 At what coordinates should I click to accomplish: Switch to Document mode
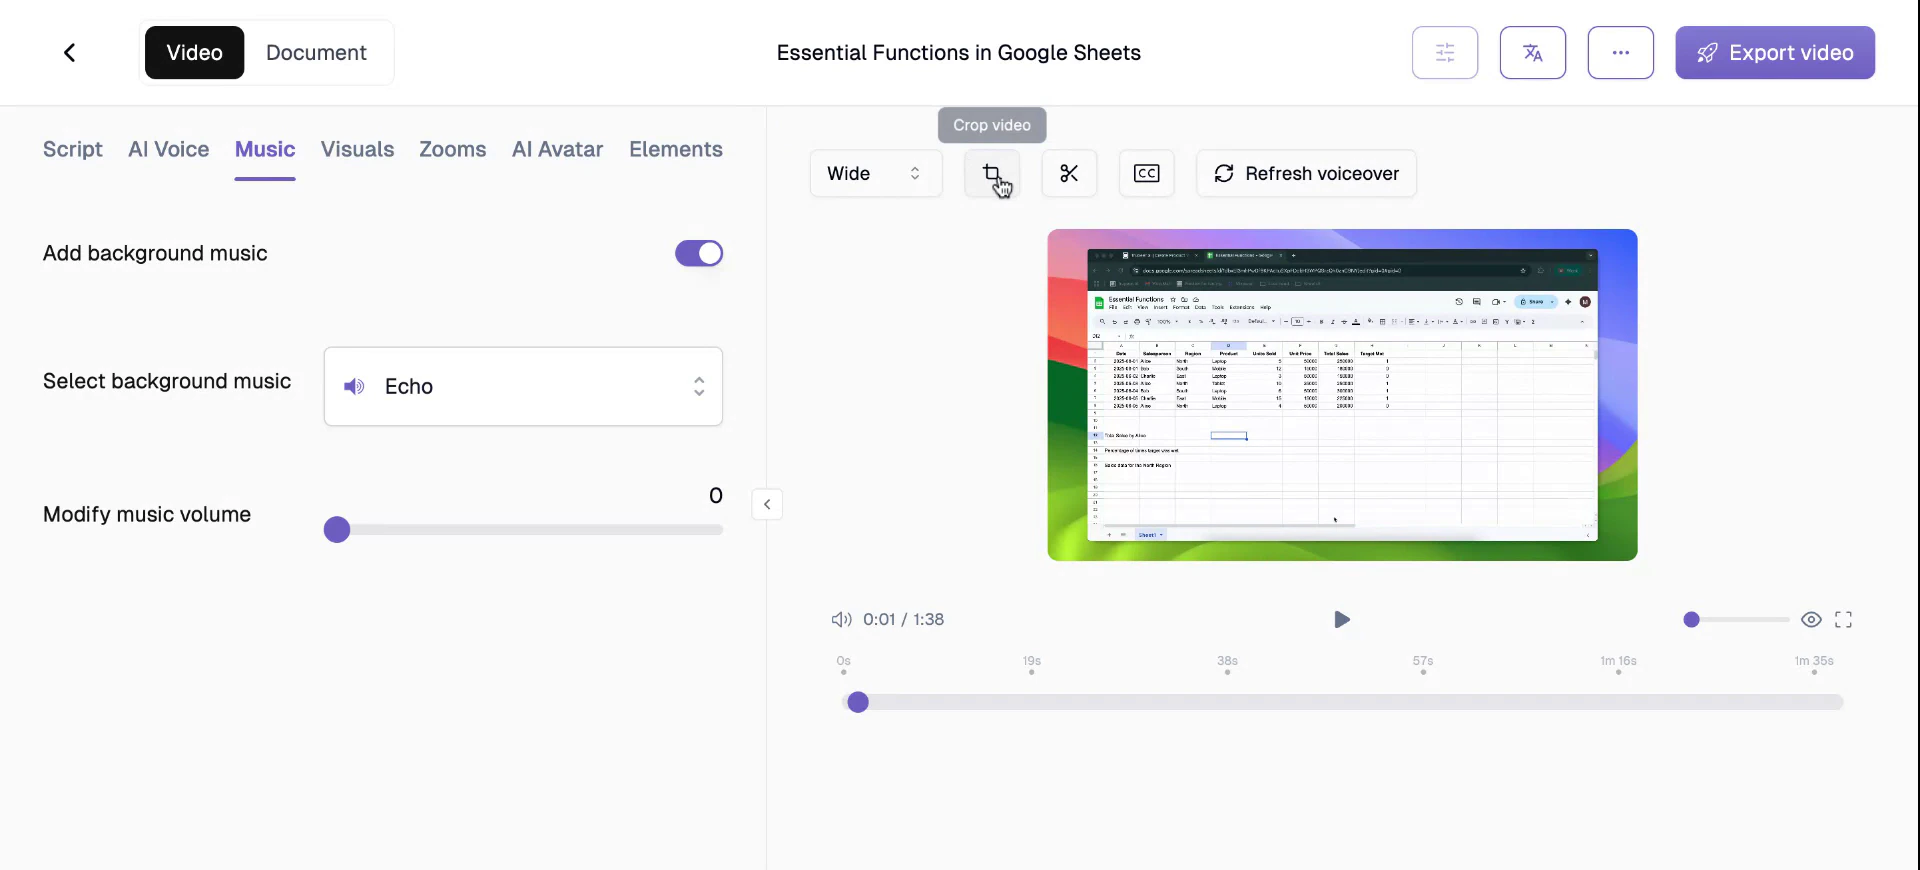click(x=316, y=53)
